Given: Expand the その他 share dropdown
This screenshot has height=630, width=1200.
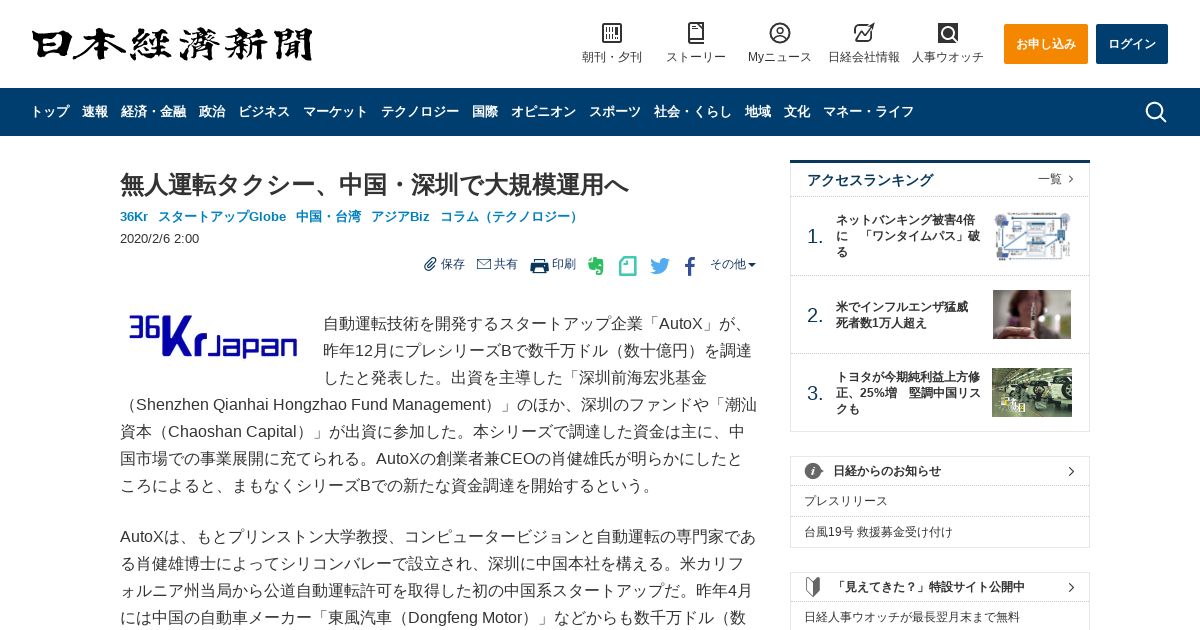Looking at the screenshot, I should pyautogui.click(x=733, y=264).
